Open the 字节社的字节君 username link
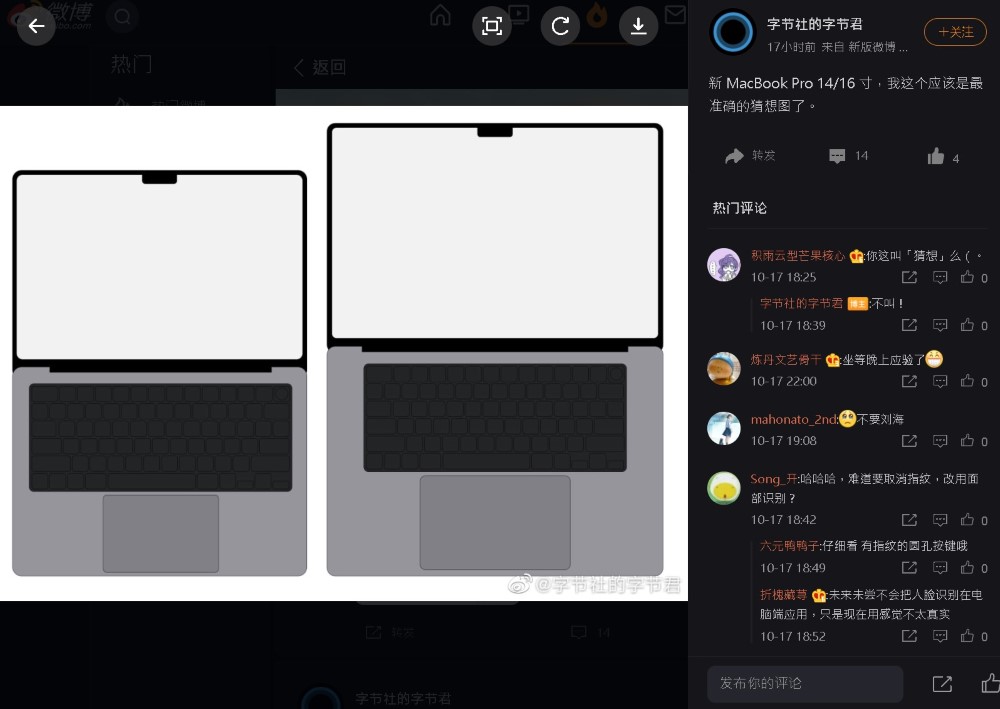Screen dimensions: 1000x709 814,24
